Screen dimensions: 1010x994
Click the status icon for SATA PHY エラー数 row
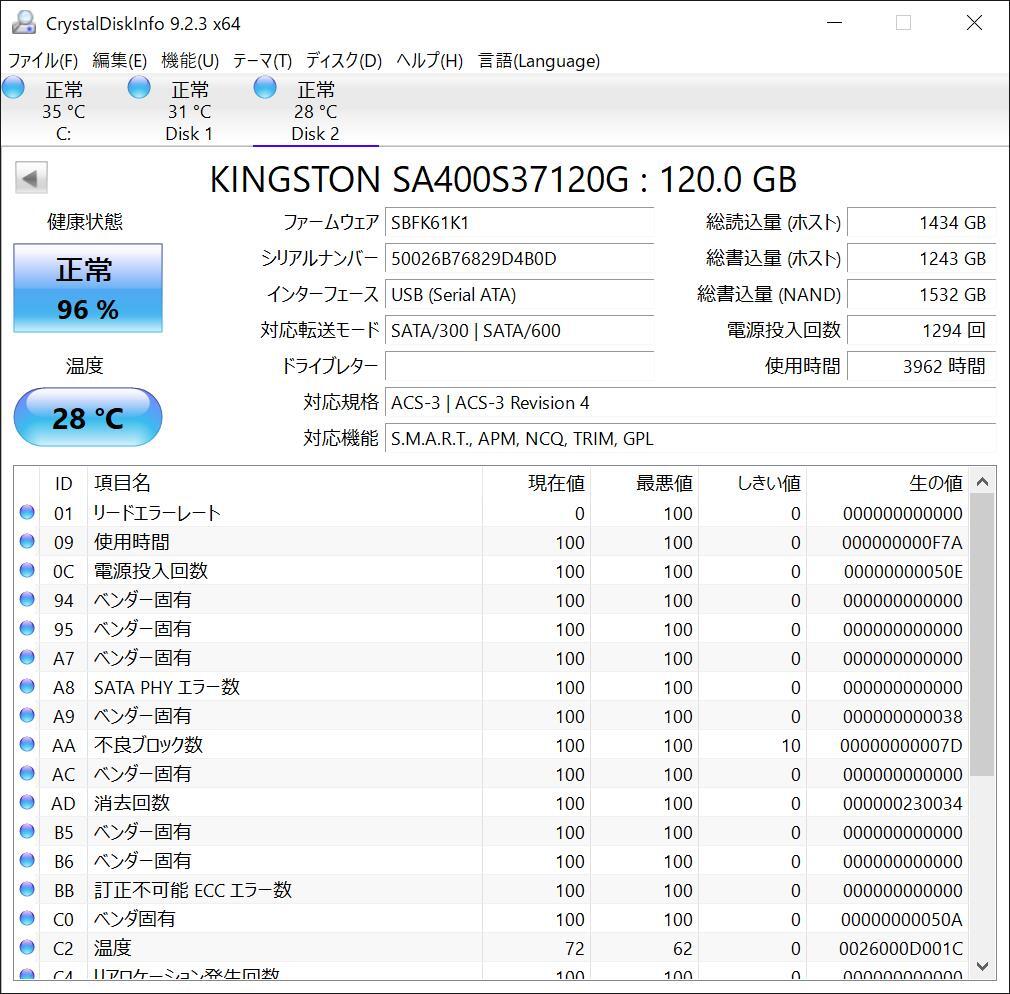27,687
